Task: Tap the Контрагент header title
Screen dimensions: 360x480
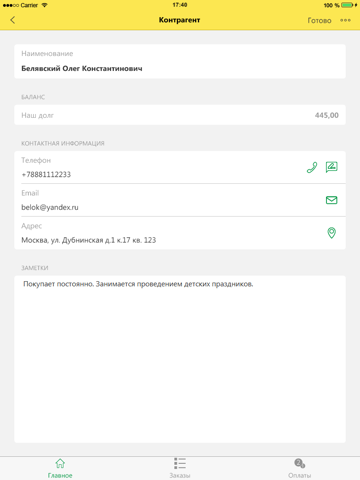Action: [x=179, y=20]
